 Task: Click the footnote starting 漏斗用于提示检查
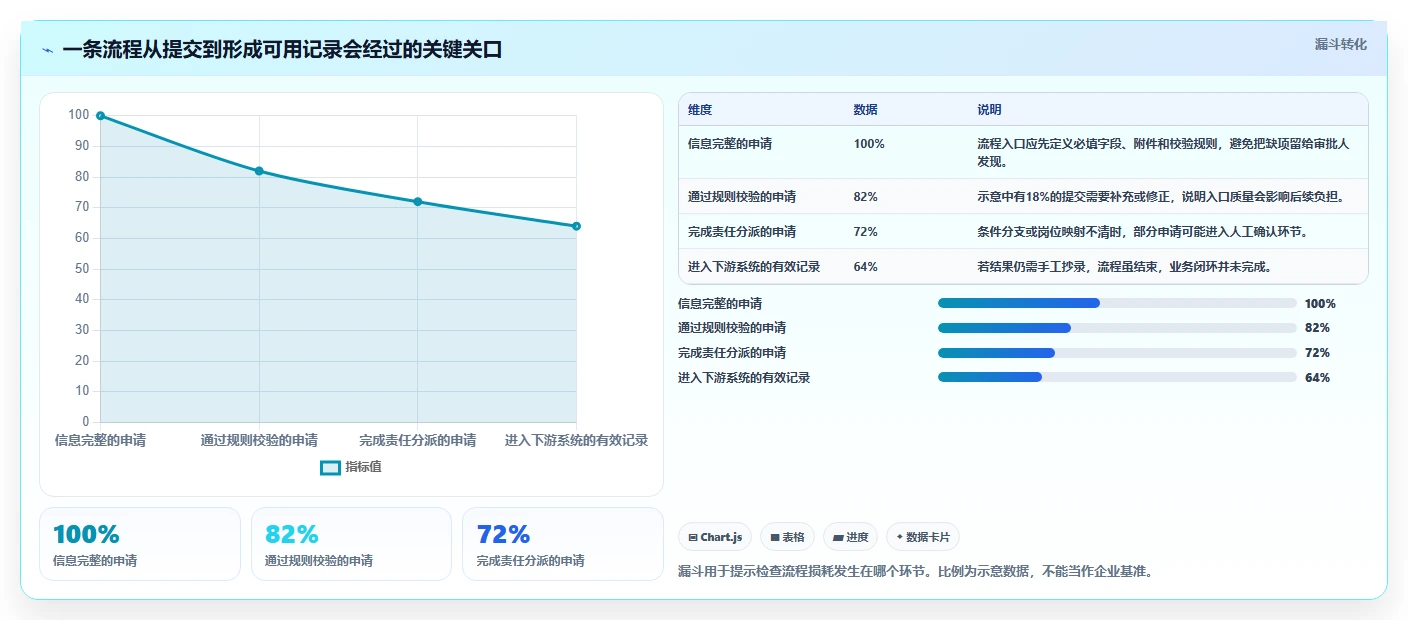coord(915,572)
